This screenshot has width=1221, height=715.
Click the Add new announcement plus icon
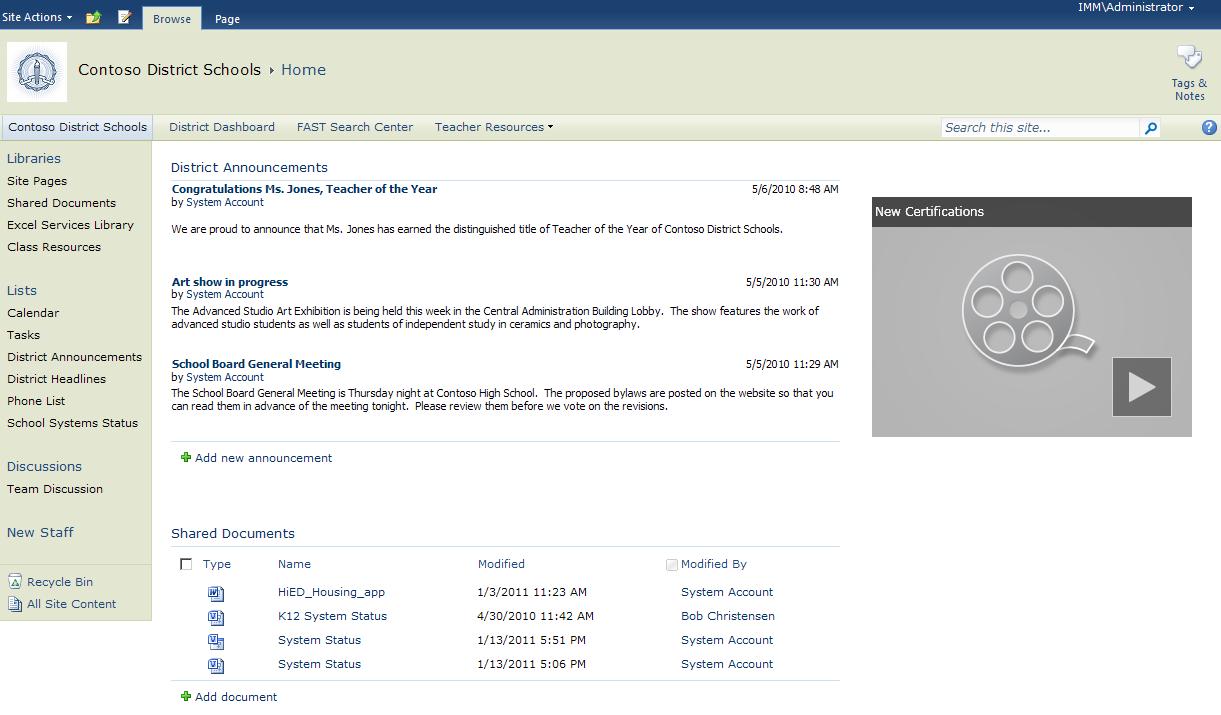tap(185, 458)
